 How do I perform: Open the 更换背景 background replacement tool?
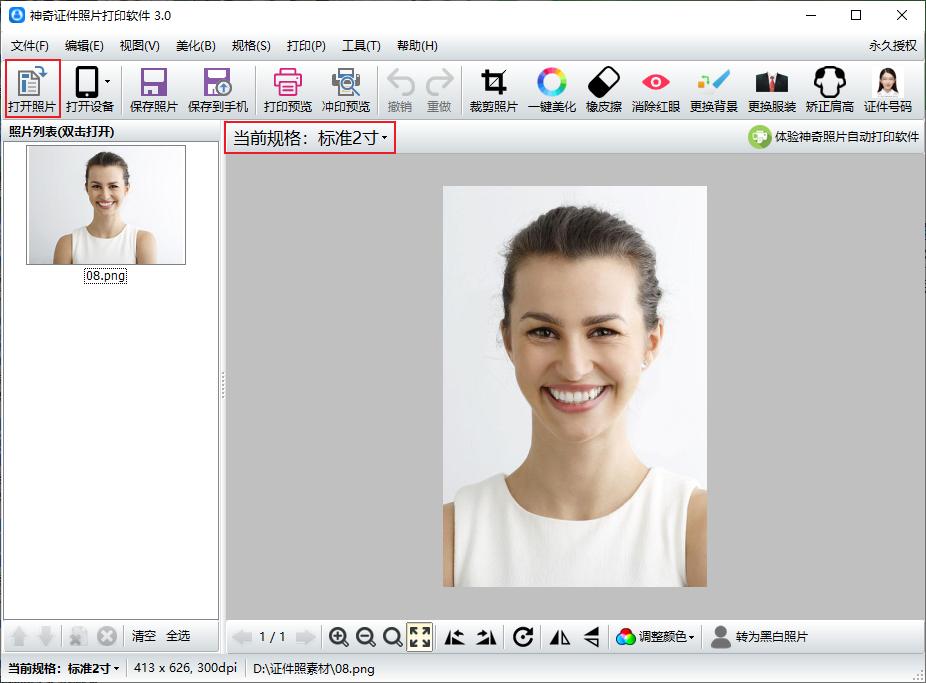click(x=714, y=89)
